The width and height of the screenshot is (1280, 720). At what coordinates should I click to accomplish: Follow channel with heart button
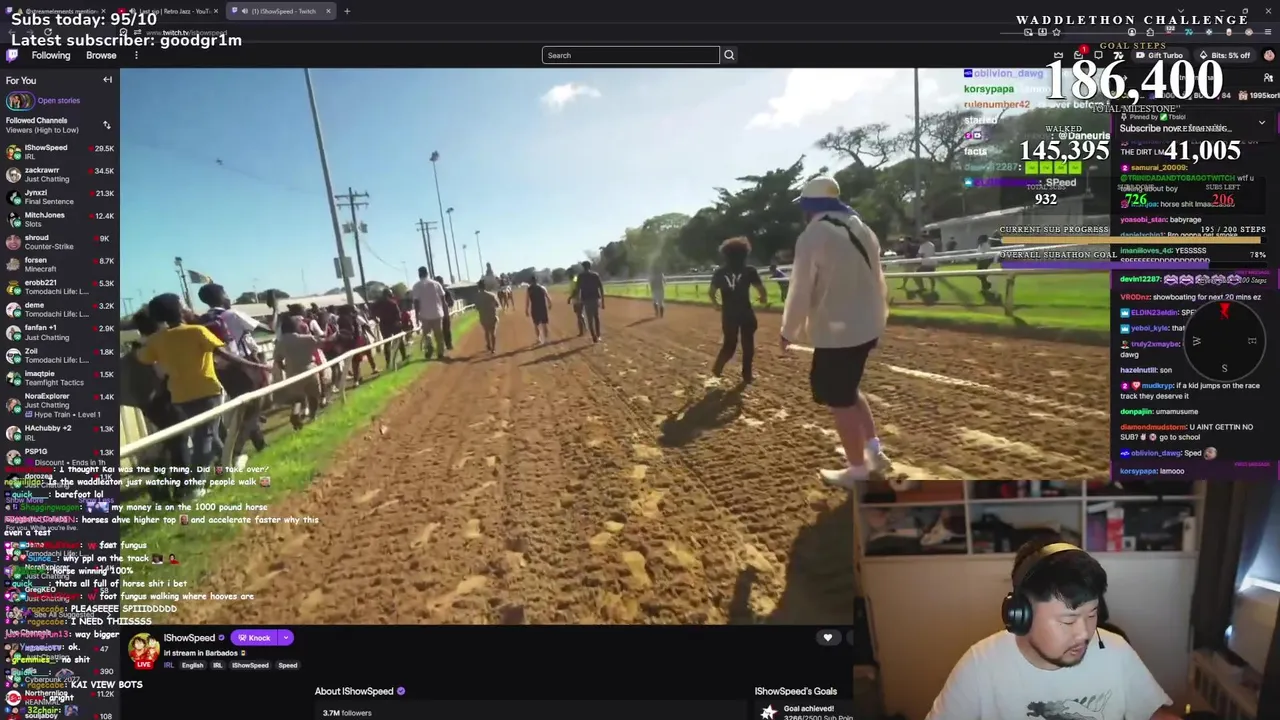point(827,638)
